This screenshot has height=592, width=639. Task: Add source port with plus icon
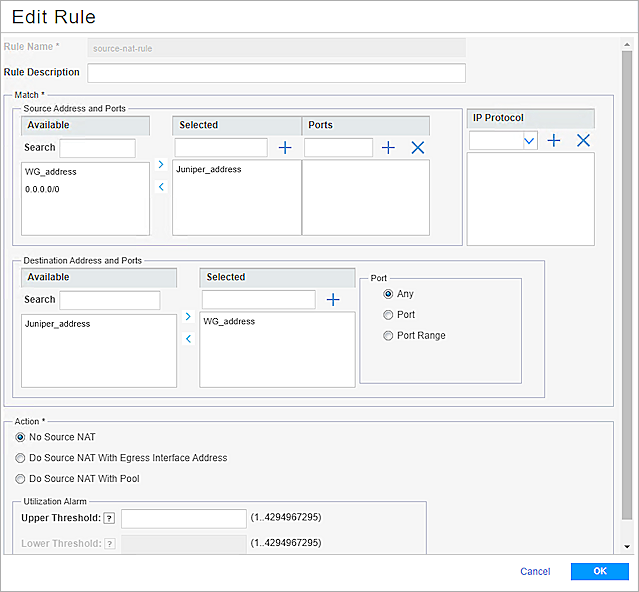(388, 147)
